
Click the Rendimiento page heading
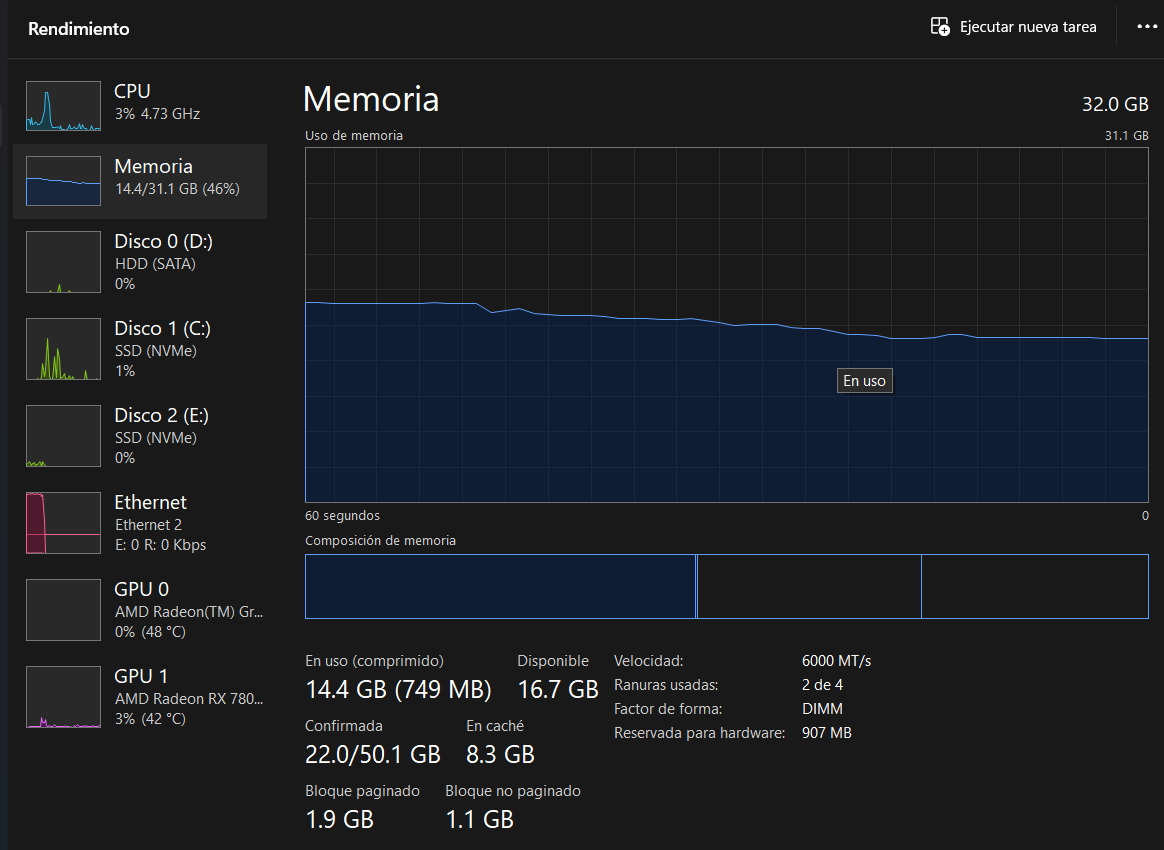click(79, 29)
